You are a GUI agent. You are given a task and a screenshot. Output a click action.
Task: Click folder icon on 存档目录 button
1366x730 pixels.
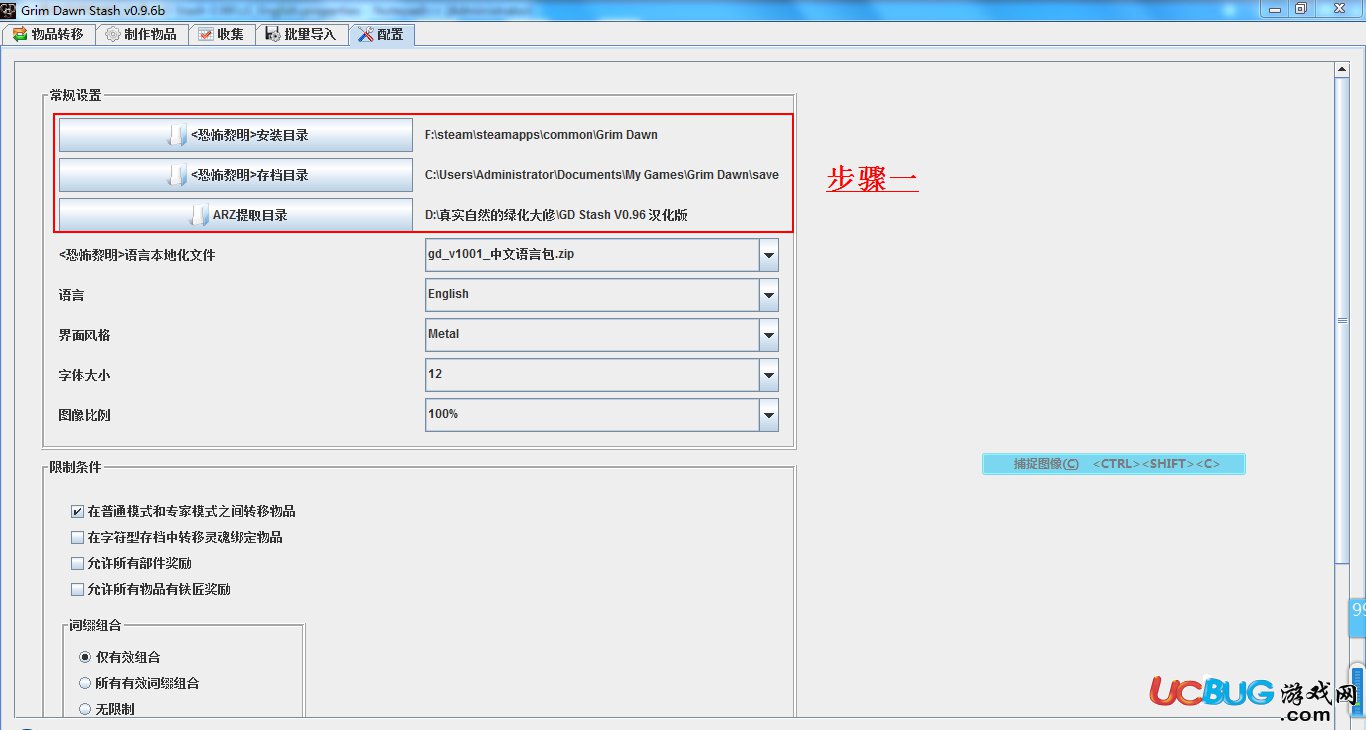177,175
